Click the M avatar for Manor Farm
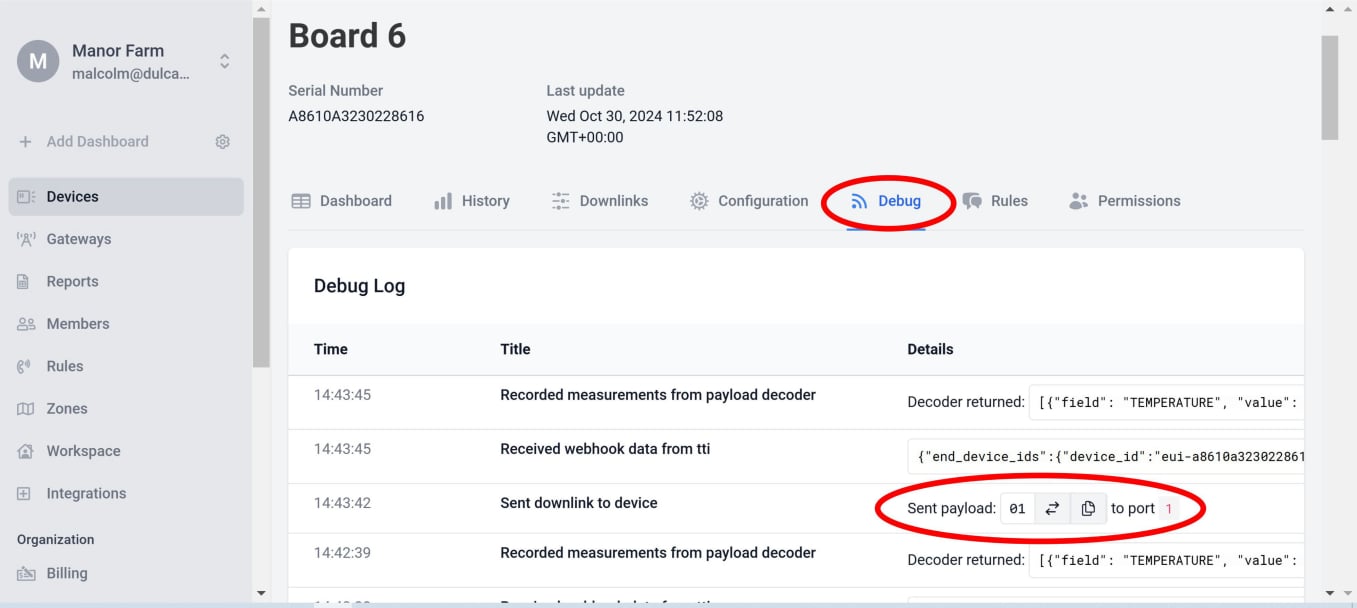The image size is (1357, 608). pos(38,61)
